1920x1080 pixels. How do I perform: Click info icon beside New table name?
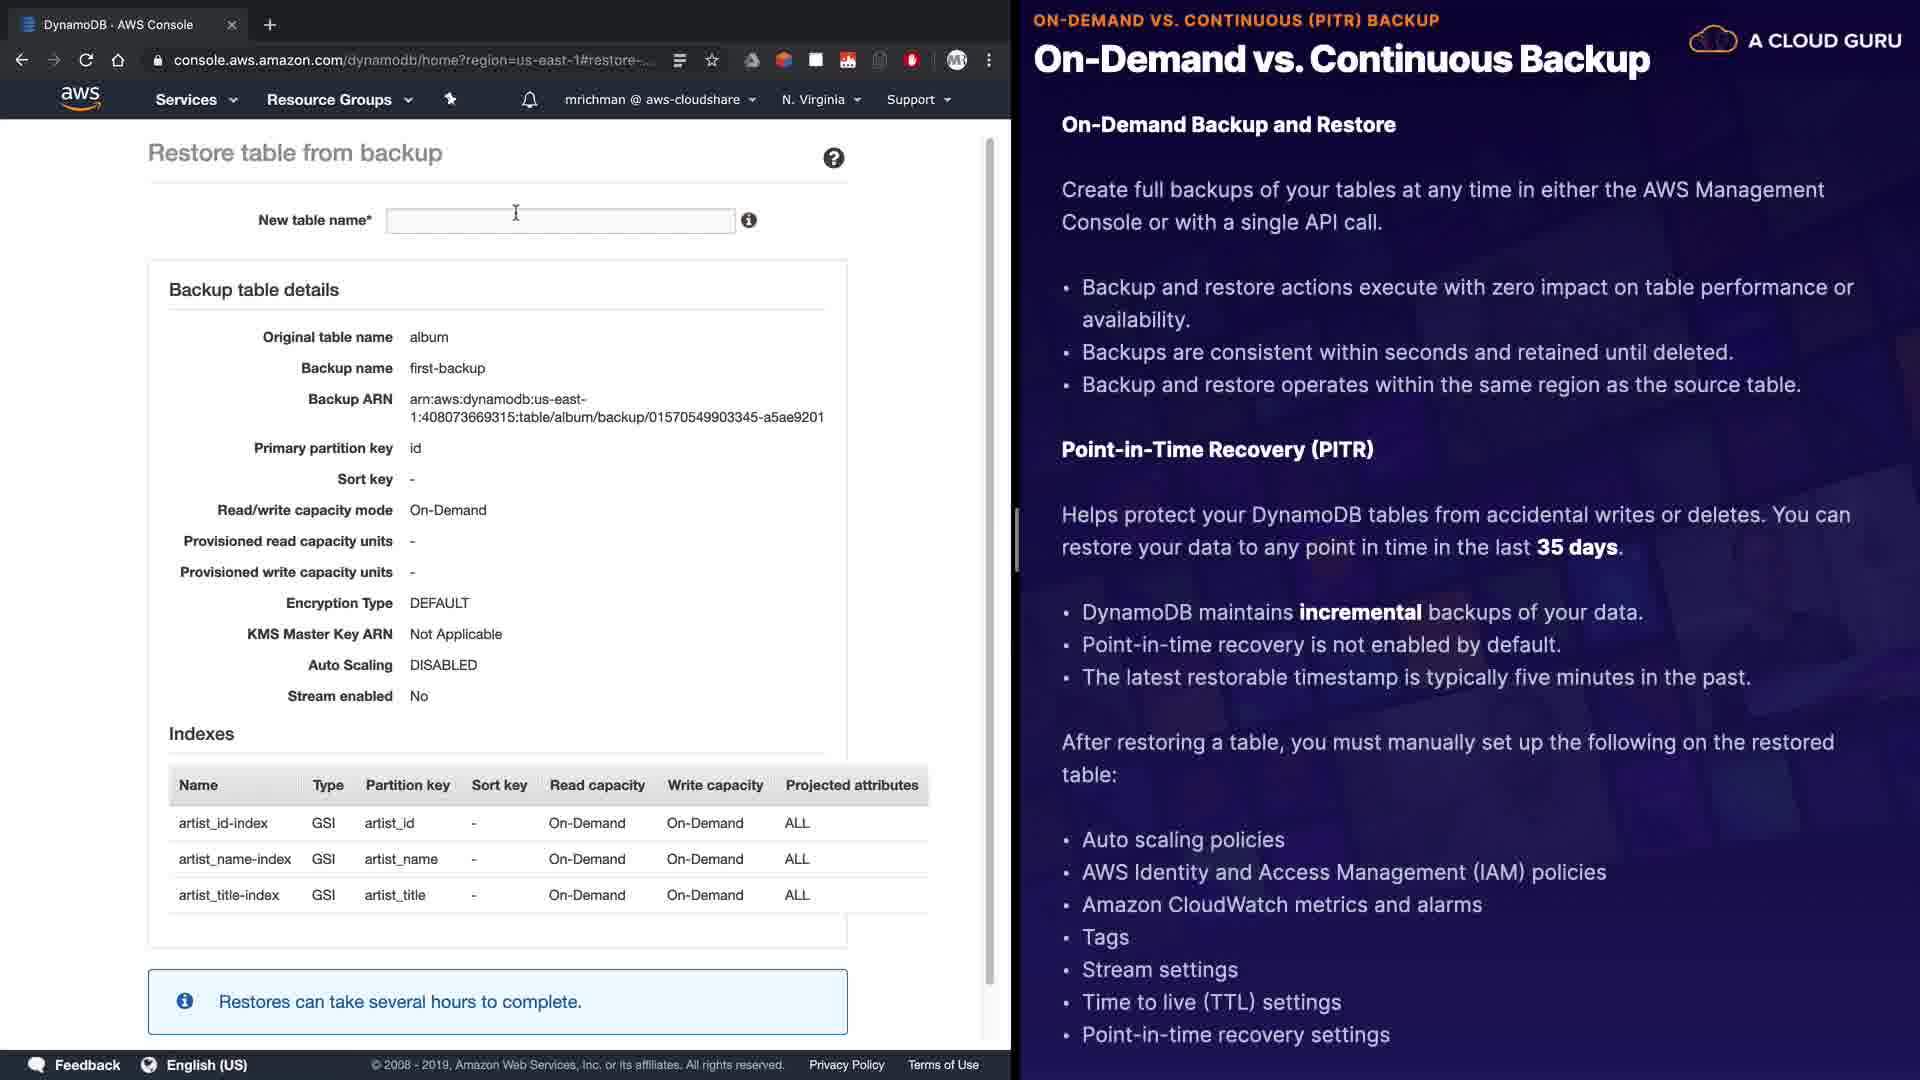[749, 220]
